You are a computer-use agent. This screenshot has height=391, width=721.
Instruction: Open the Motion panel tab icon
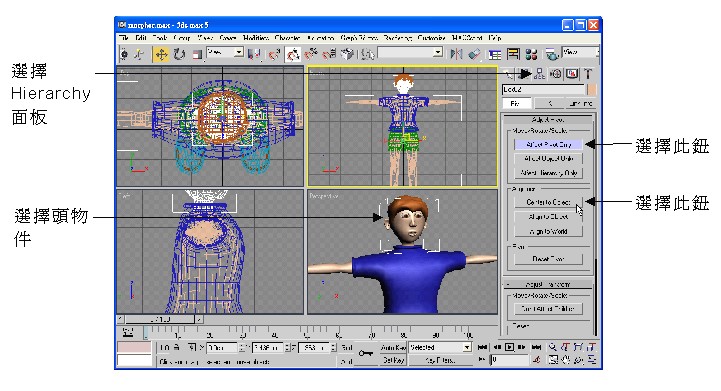click(x=555, y=74)
